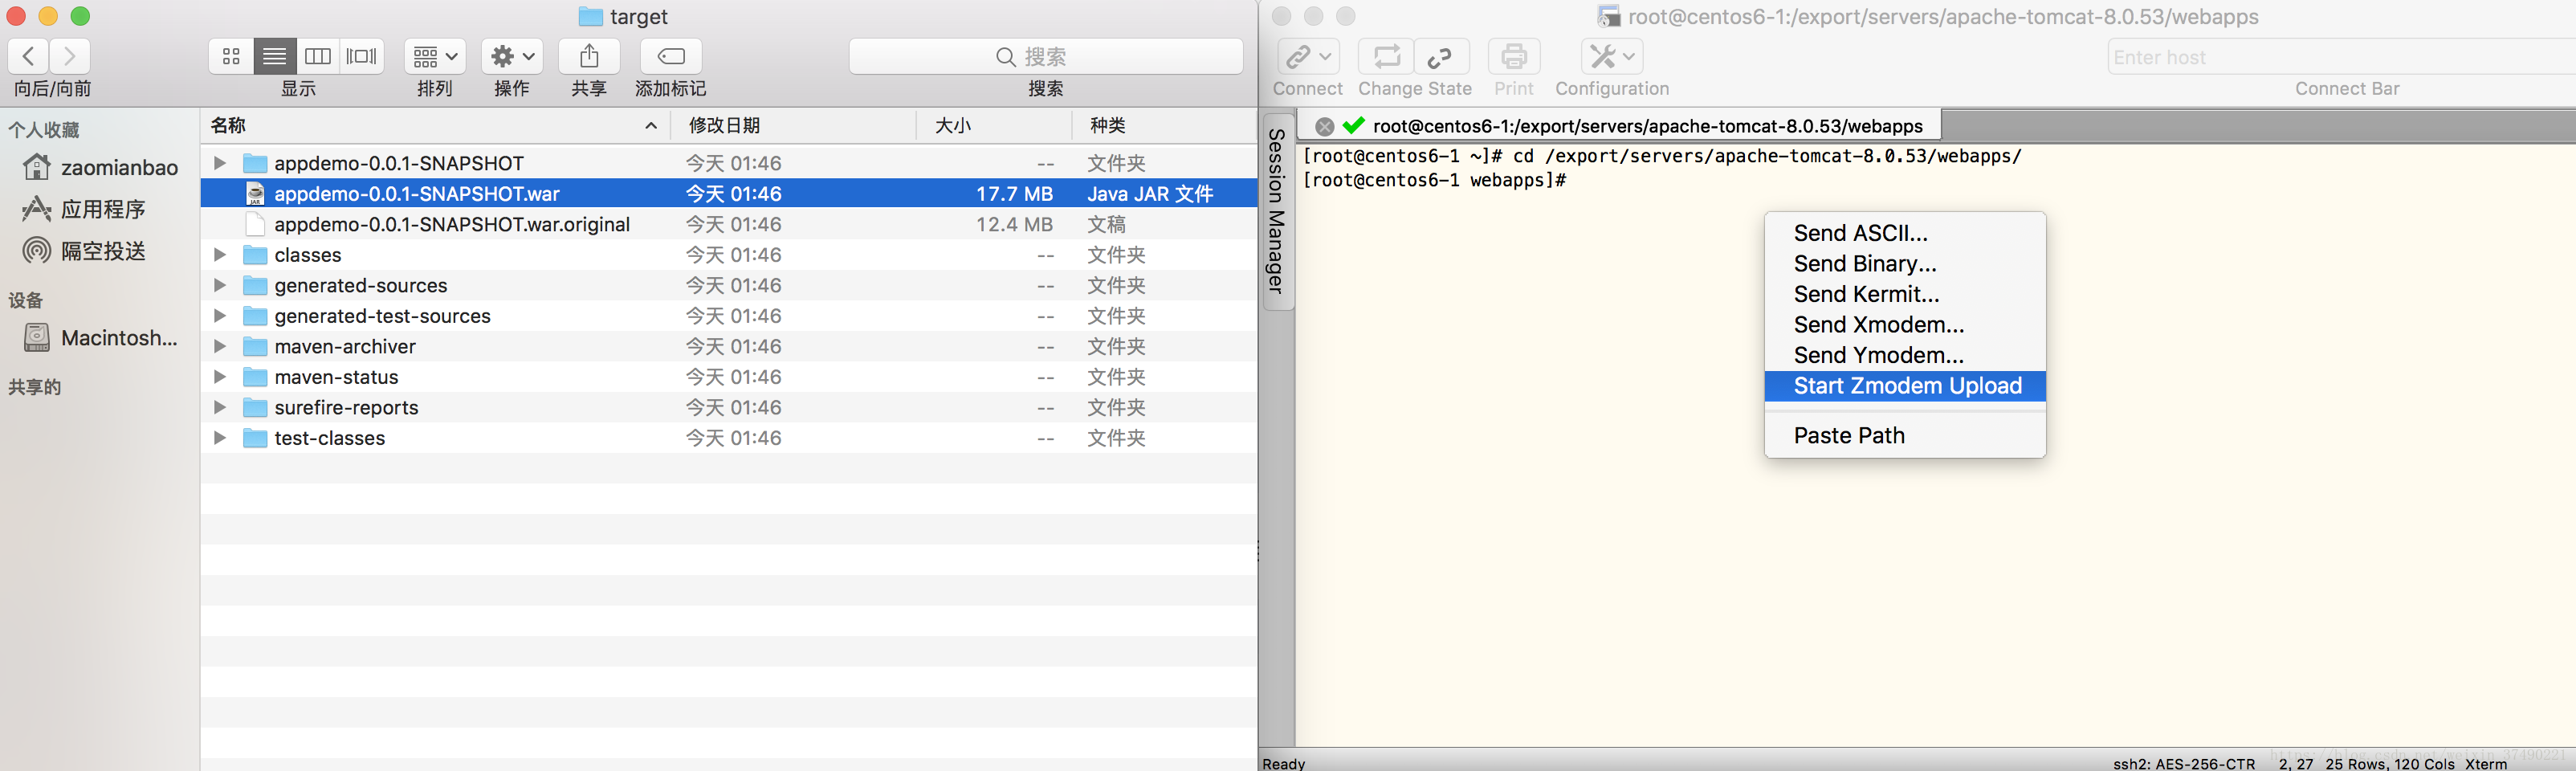The image size is (2576, 771).
Task: Choose Send Ymodem... from context menu
Action: 1905,355
